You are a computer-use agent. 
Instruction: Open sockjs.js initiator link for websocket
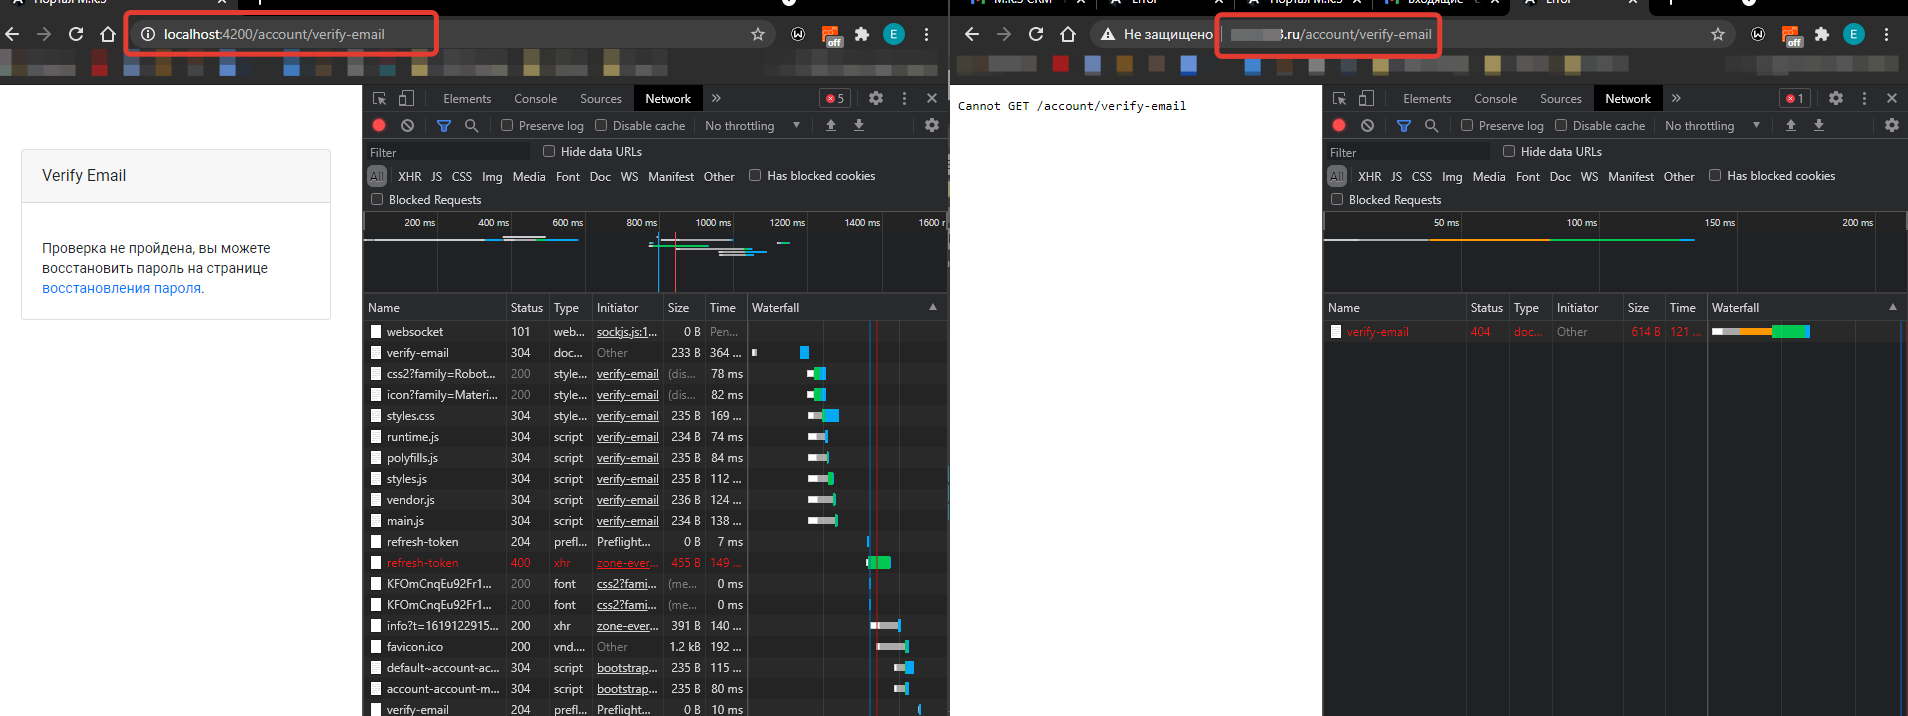[627, 332]
